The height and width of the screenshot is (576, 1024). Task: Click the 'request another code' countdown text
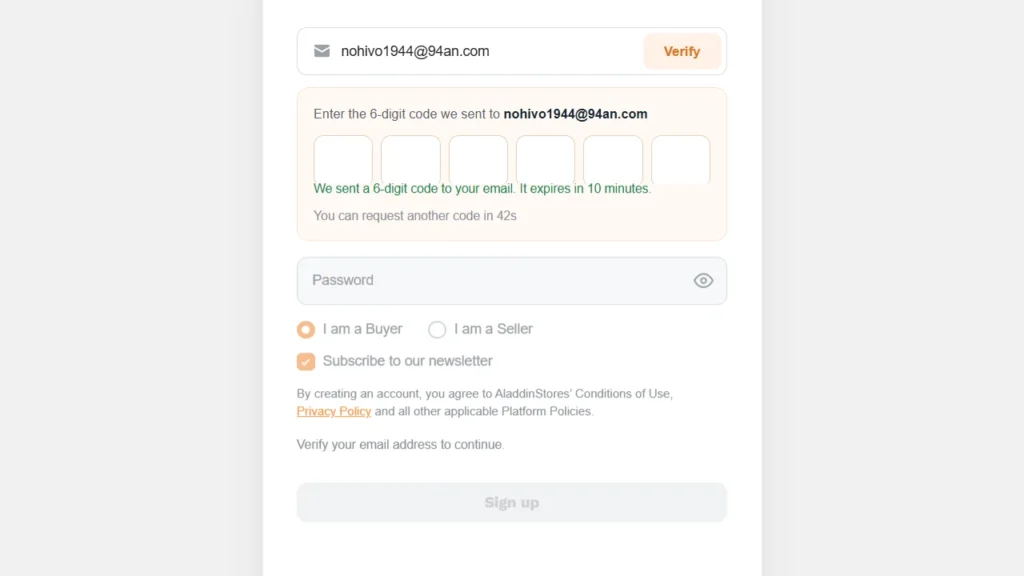[x=415, y=216]
